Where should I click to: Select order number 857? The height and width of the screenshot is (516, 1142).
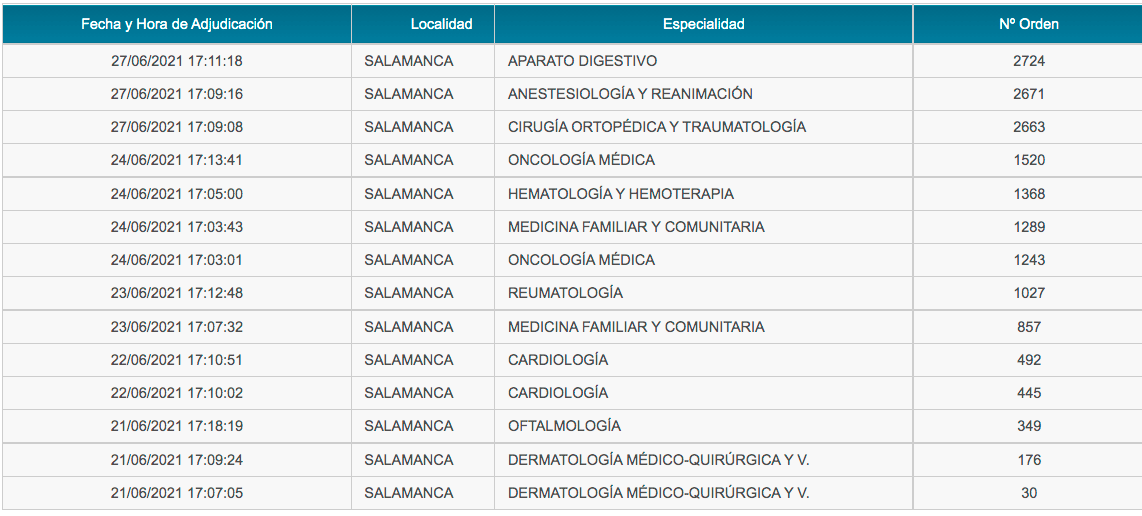pyautogui.click(x=1028, y=327)
